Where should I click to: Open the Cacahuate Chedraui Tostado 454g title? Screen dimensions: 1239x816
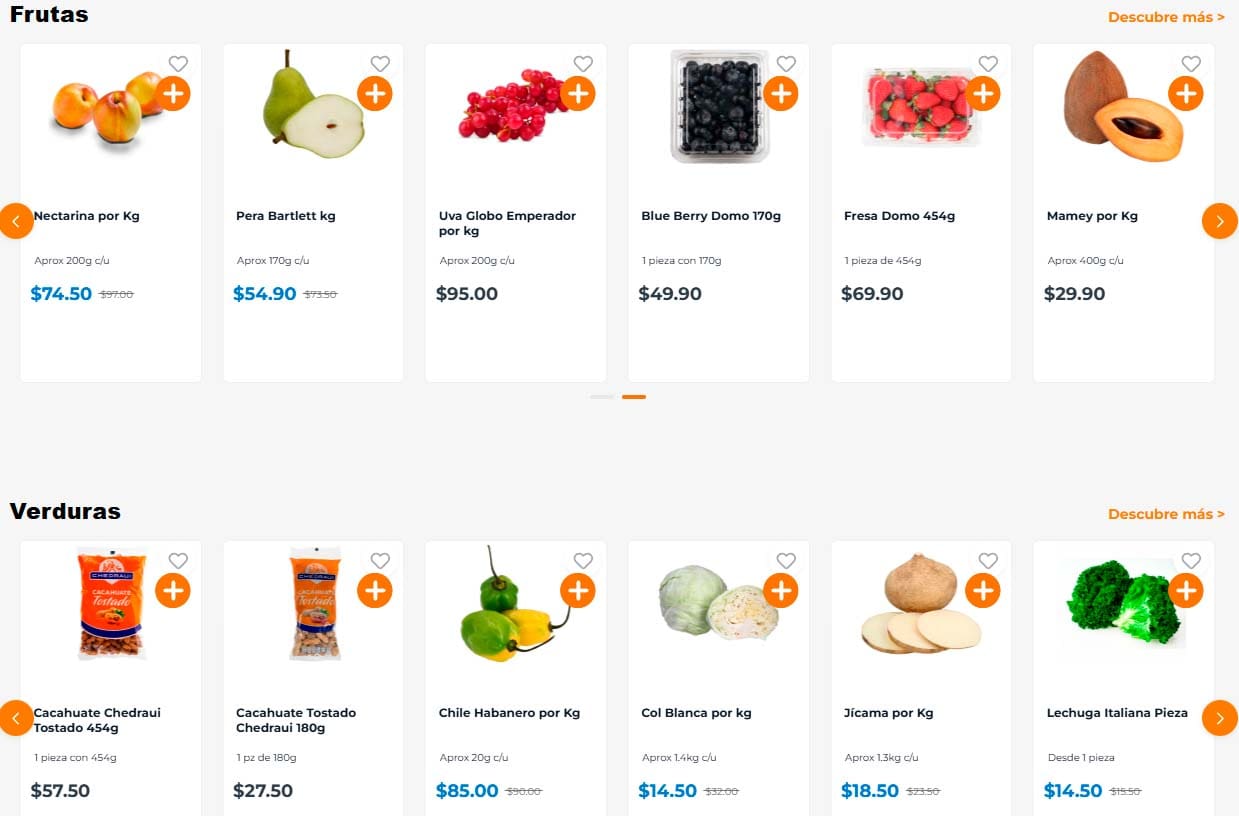(x=97, y=720)
